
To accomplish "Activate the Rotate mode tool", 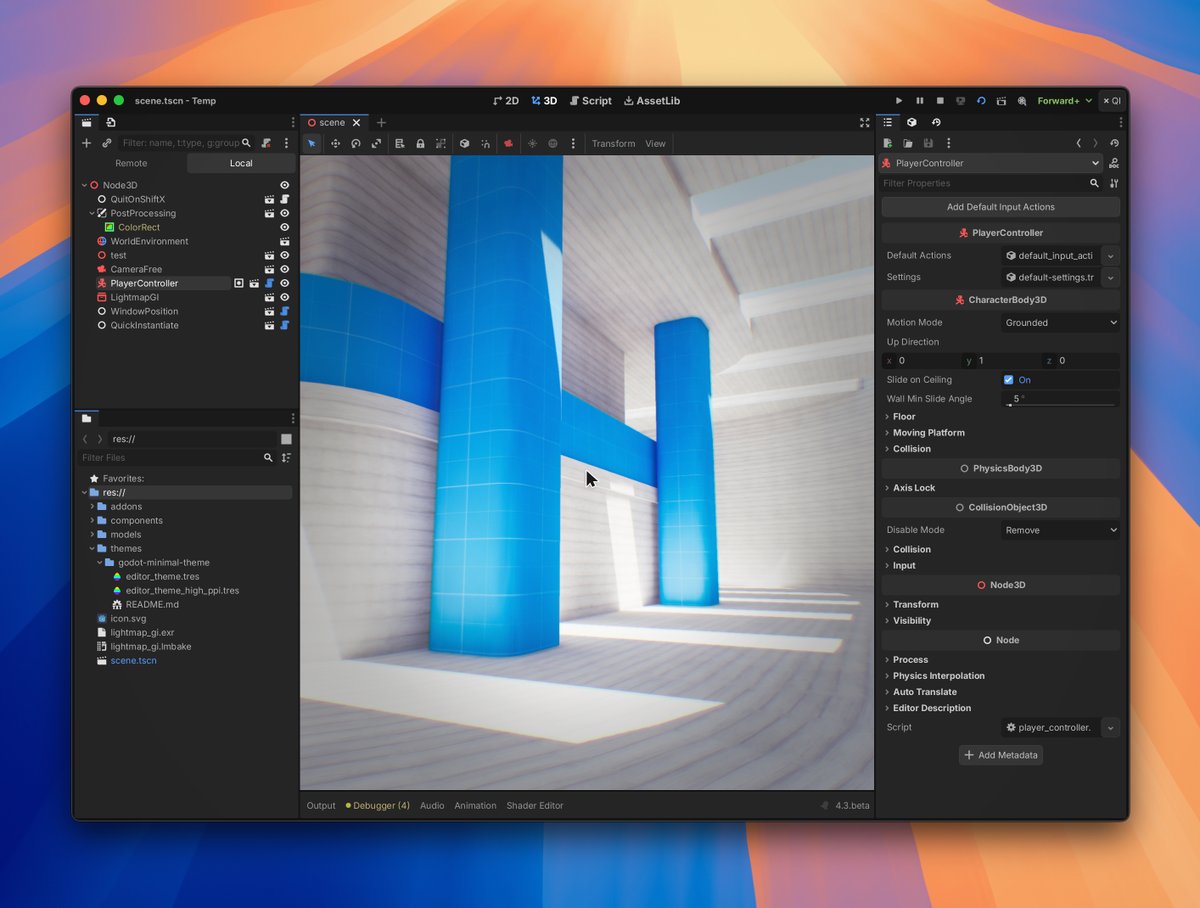I will point(355,144).
